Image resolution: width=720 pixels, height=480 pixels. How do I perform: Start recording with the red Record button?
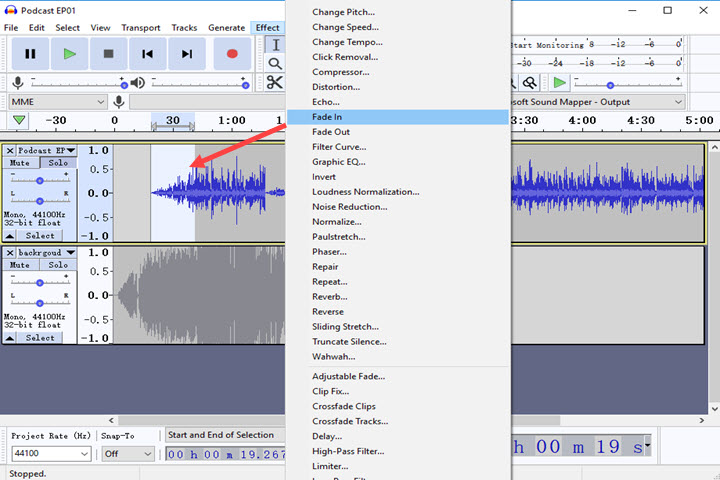(x=232, y=54)
